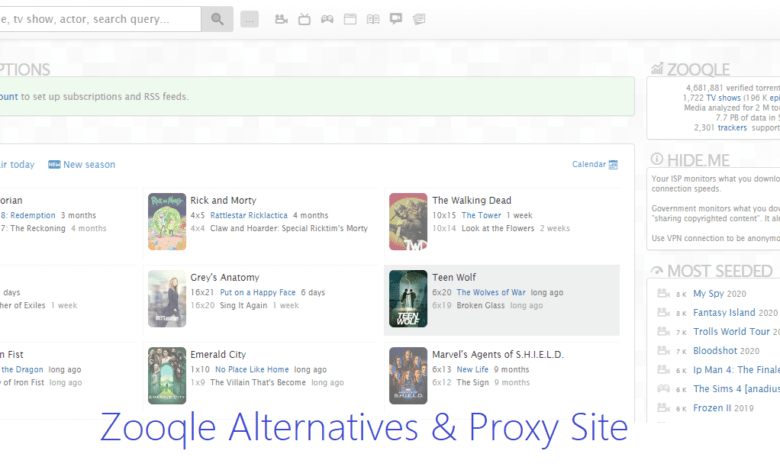Viewport: 780px width, 470px height.
Task: Click the ellipsis button next to search
Action: pos(250,19)
